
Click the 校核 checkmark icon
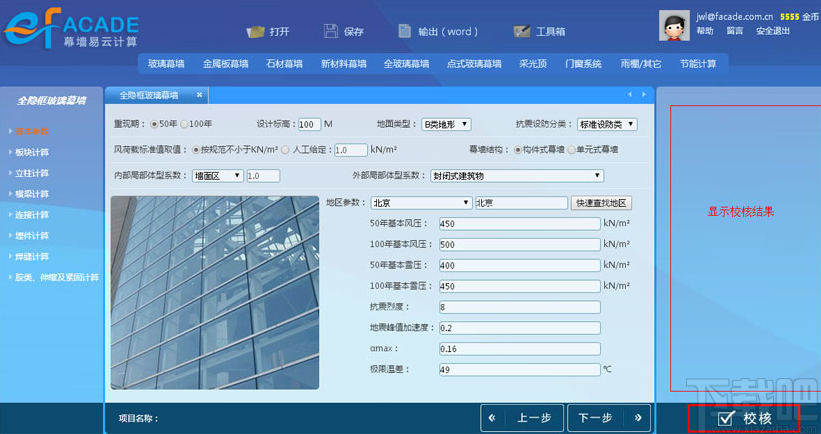(x=725, y=418)
